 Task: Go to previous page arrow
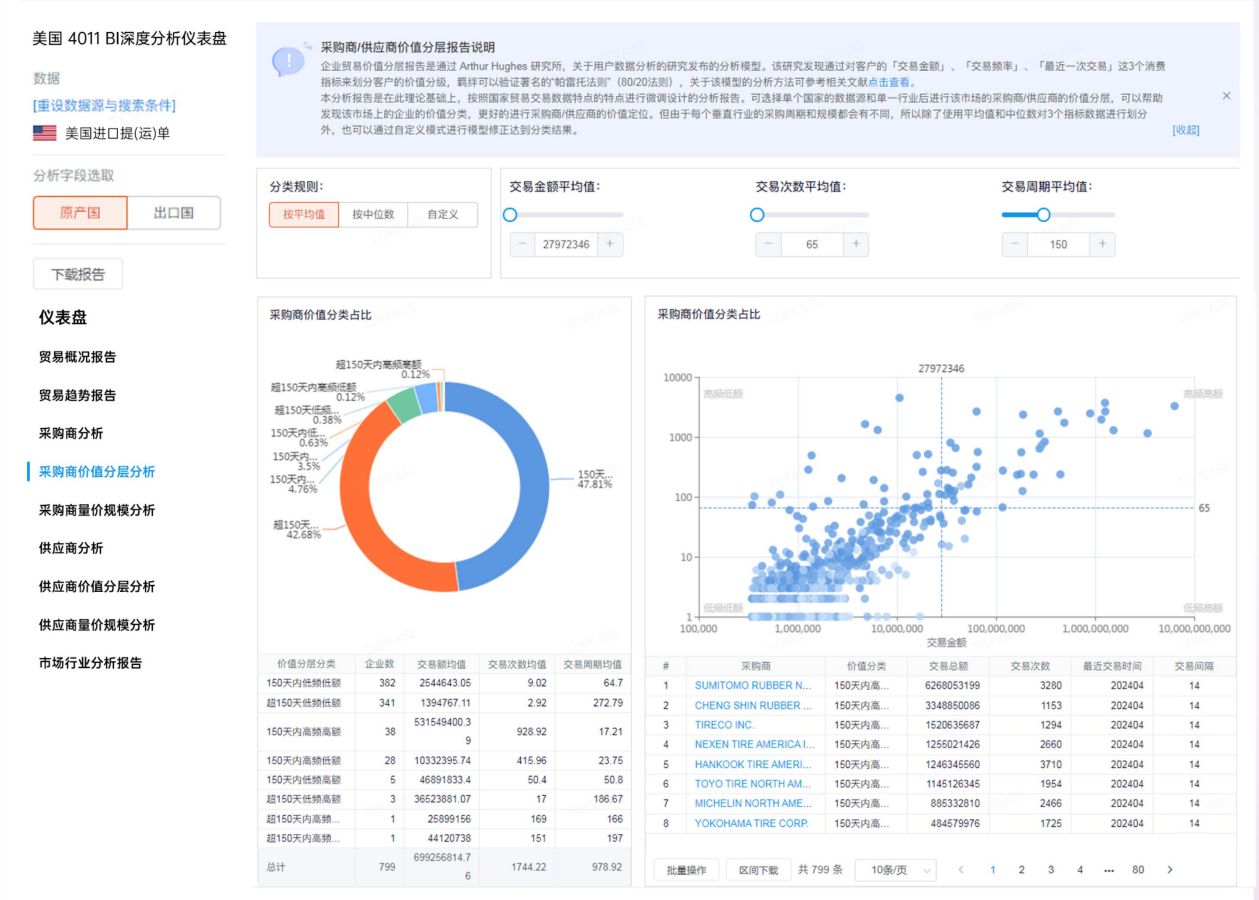tap(961, 870)
